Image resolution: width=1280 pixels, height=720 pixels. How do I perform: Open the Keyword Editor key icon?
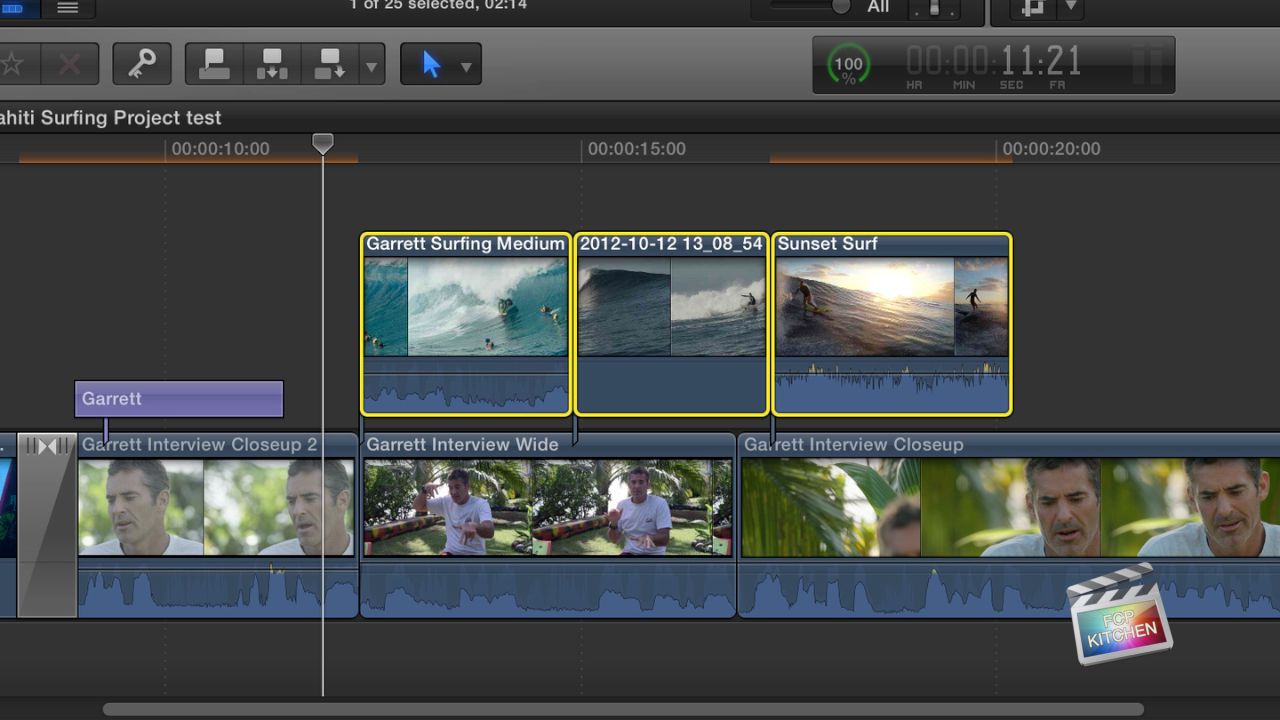[x=141, y=63]
